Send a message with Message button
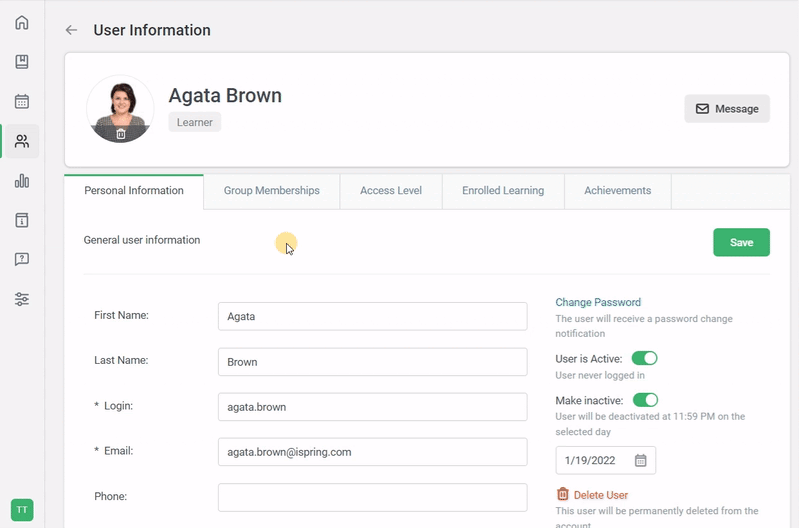Image resolution: width=799 pixels, height=528 pixels. [x=727, y=109]
